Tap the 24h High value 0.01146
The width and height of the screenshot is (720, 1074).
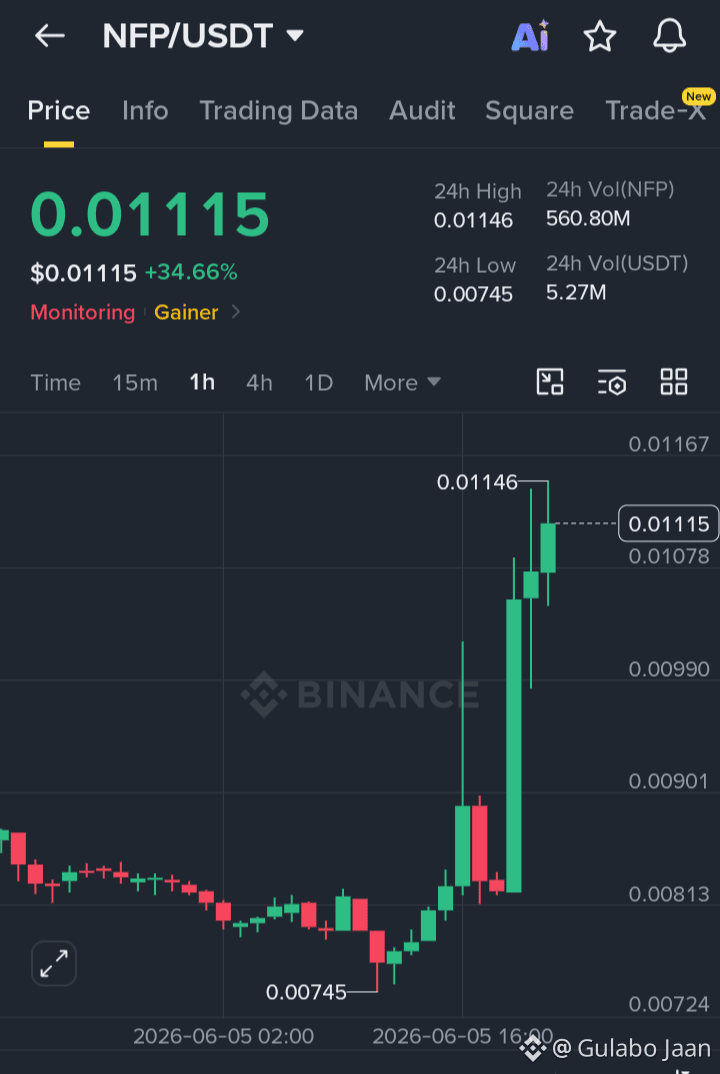473,220
